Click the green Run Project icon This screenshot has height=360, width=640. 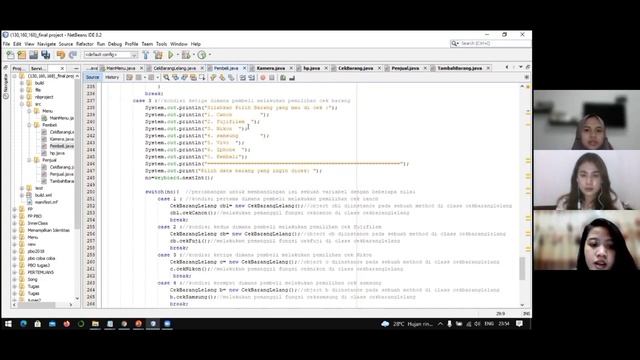coord(171,55)
